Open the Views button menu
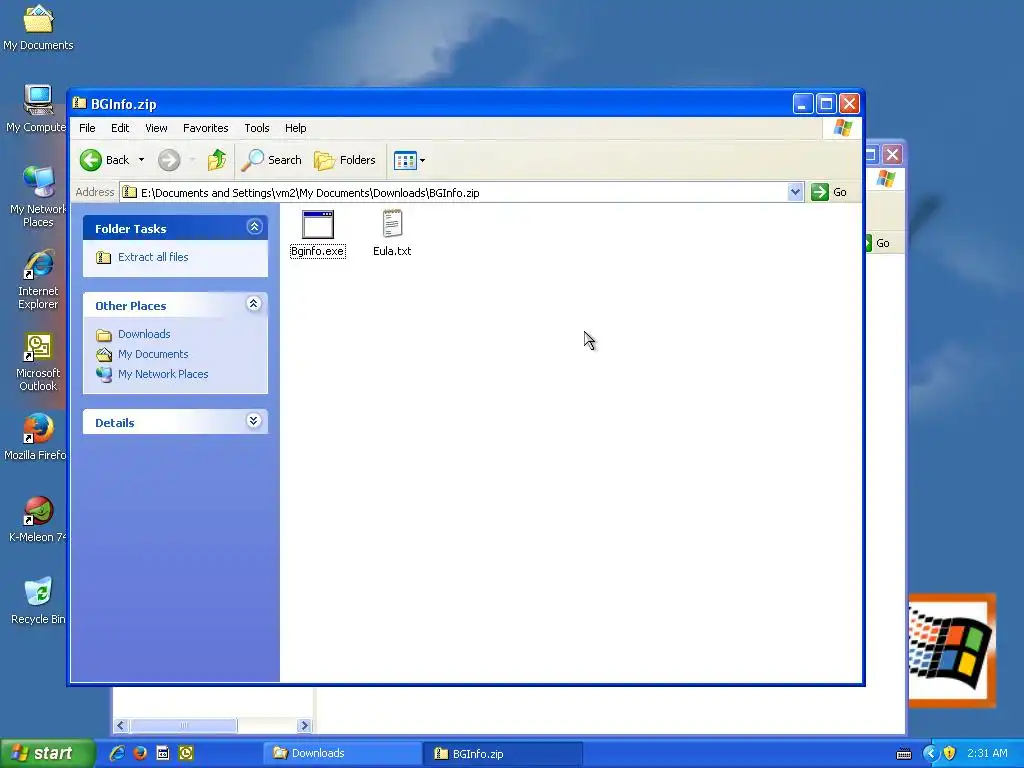The width and height of the screenshot is (1024, 768). pyautogui.click(x=409, y=160)
